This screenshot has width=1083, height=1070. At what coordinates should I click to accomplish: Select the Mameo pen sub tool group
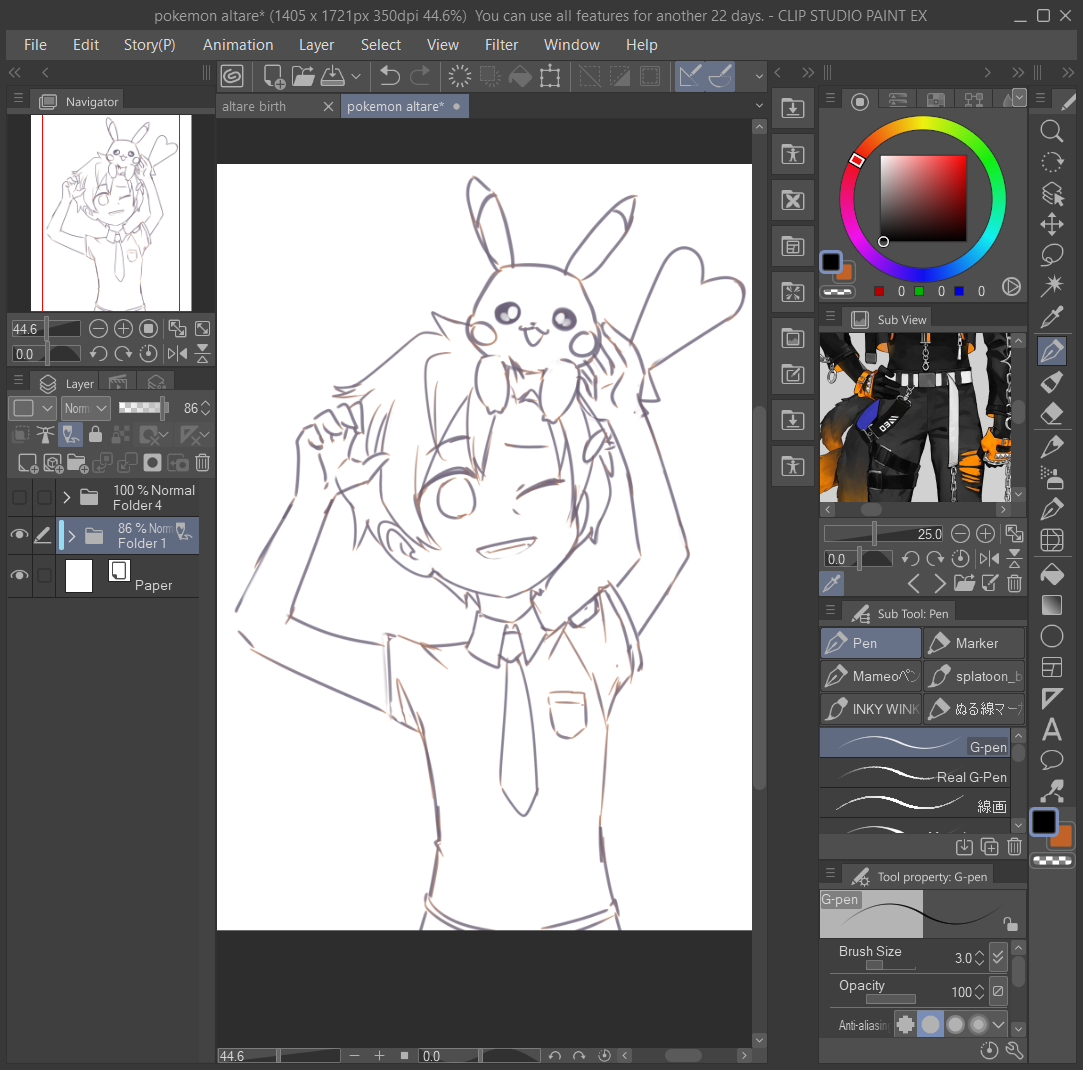click(870, 676)
